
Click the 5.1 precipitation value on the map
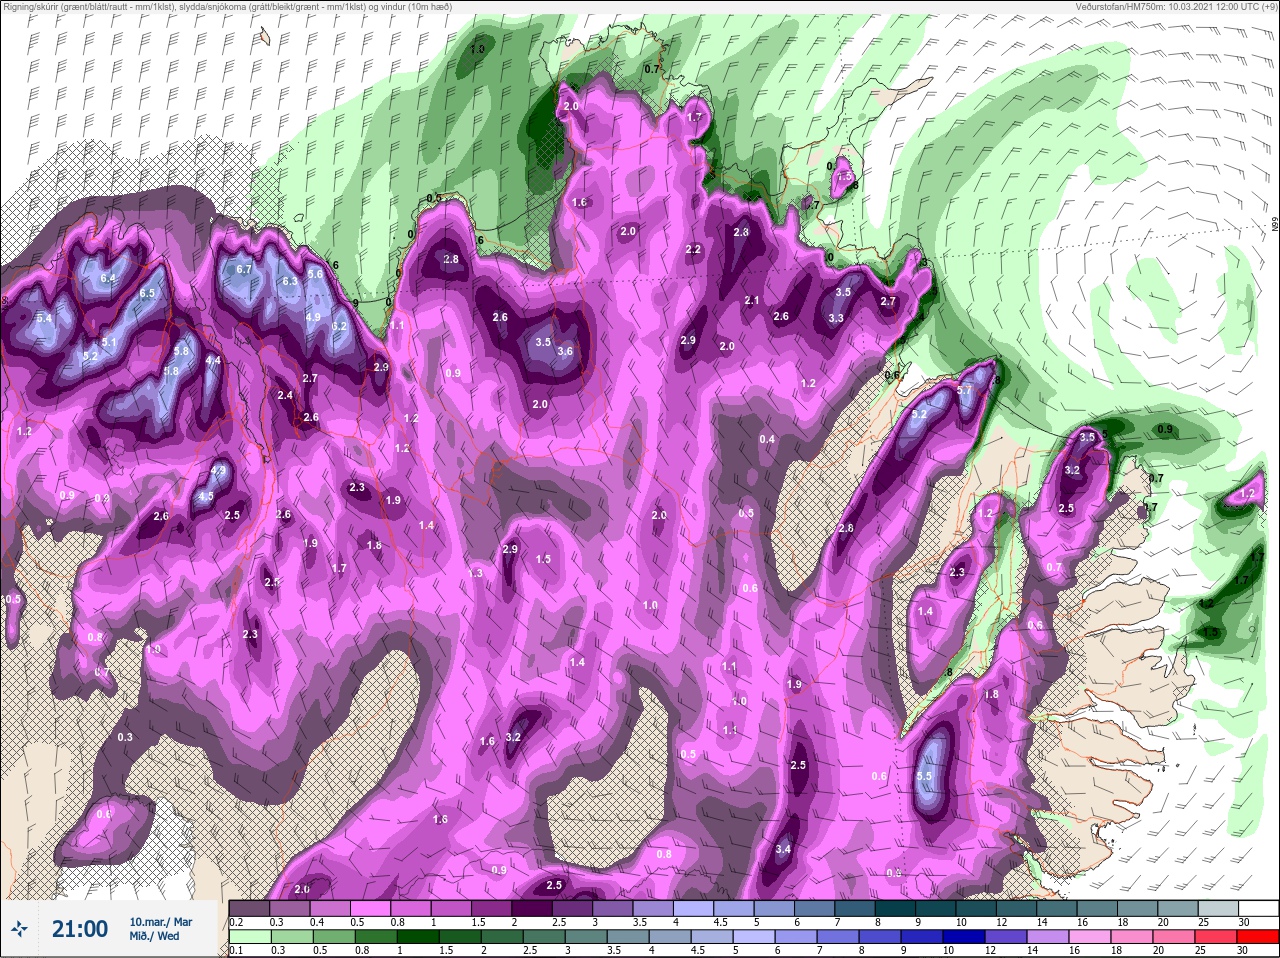pyautogui.click(x=109, y=343)
